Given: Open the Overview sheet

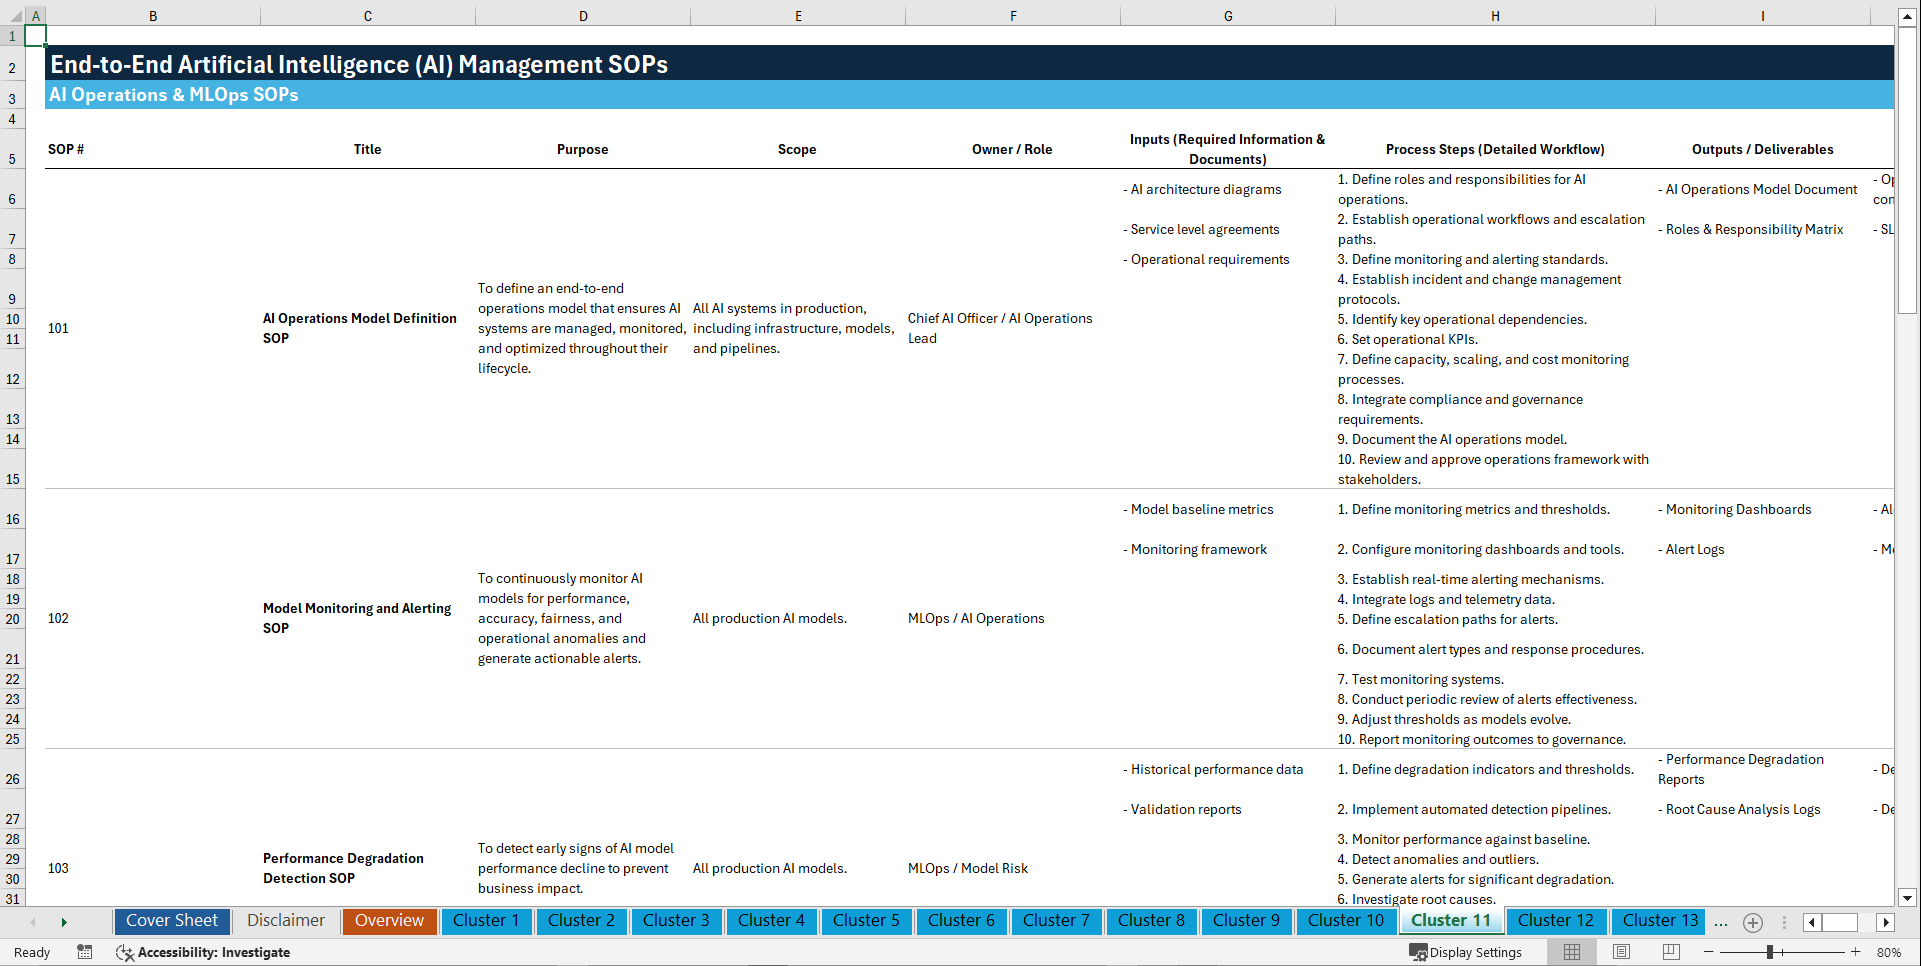Looking at the screenshot, I should (389, 921).
